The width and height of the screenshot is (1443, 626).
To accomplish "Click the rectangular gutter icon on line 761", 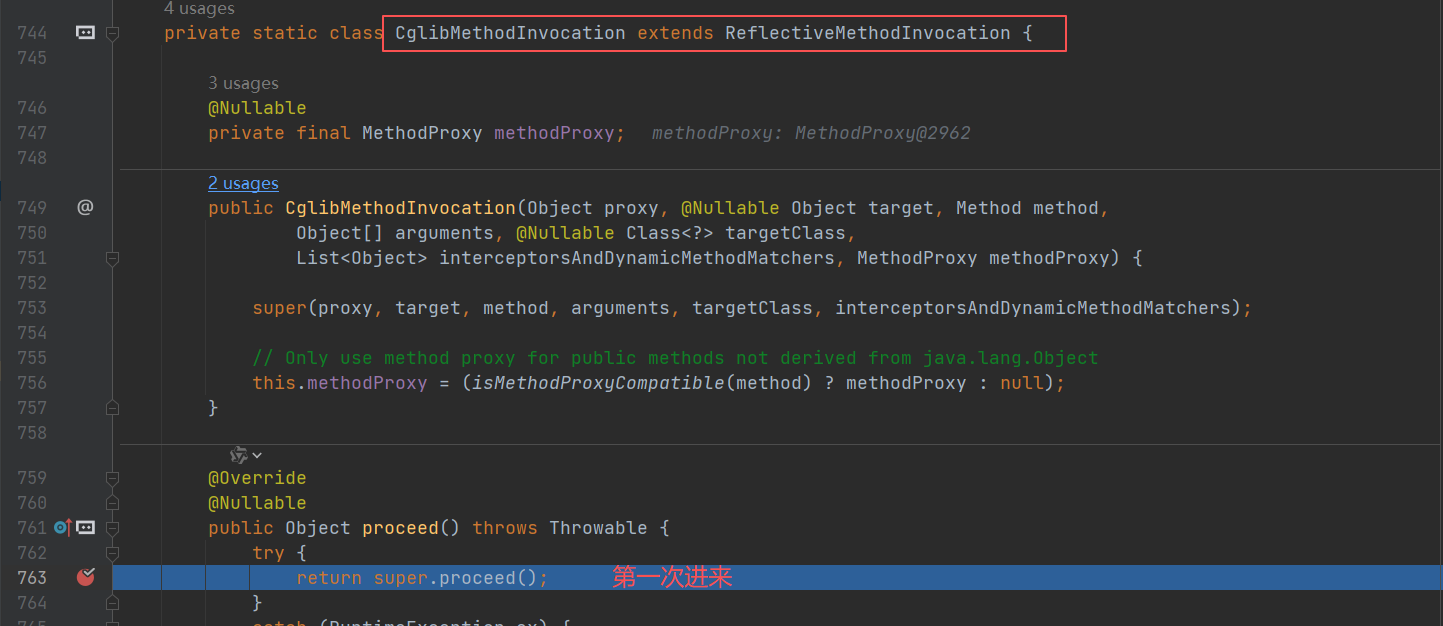I will [86, 527].
